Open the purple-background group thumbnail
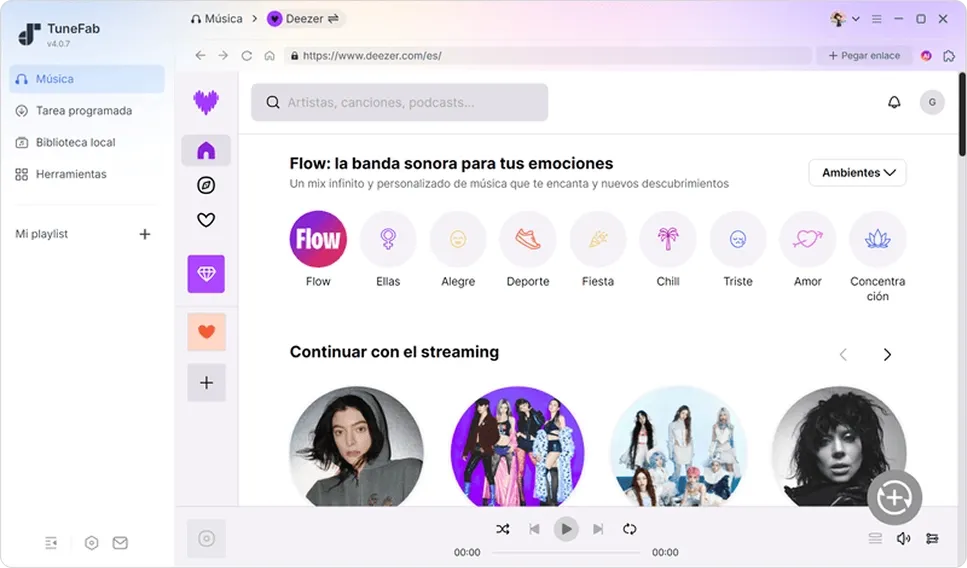 [x=517, y=447]
